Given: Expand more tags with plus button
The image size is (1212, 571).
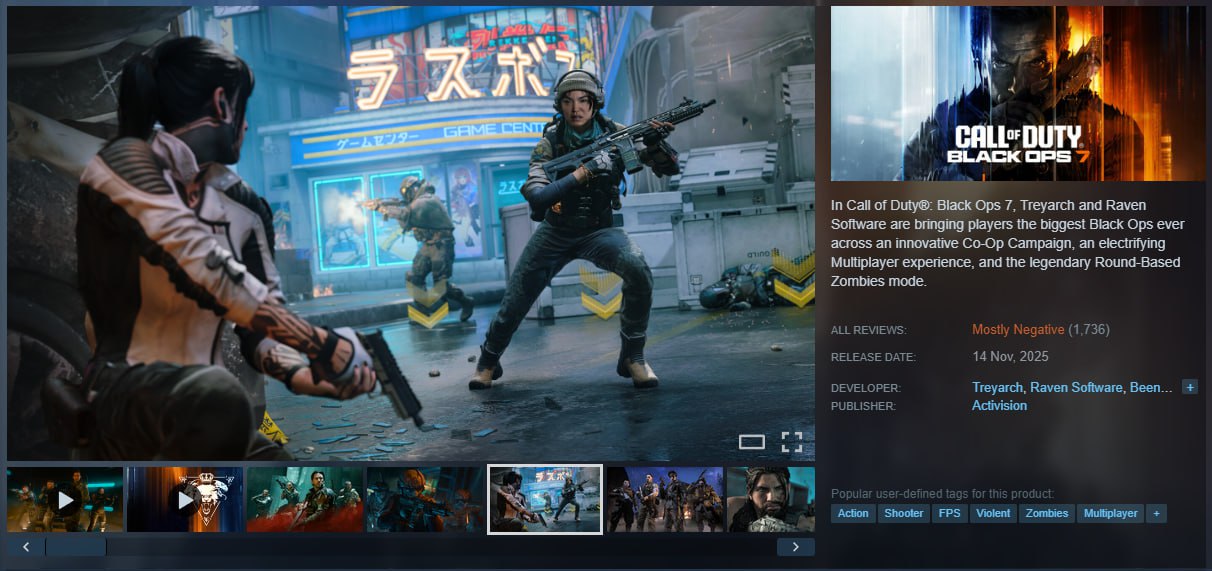Looking at the screenshot, I should pos(1157,513).
